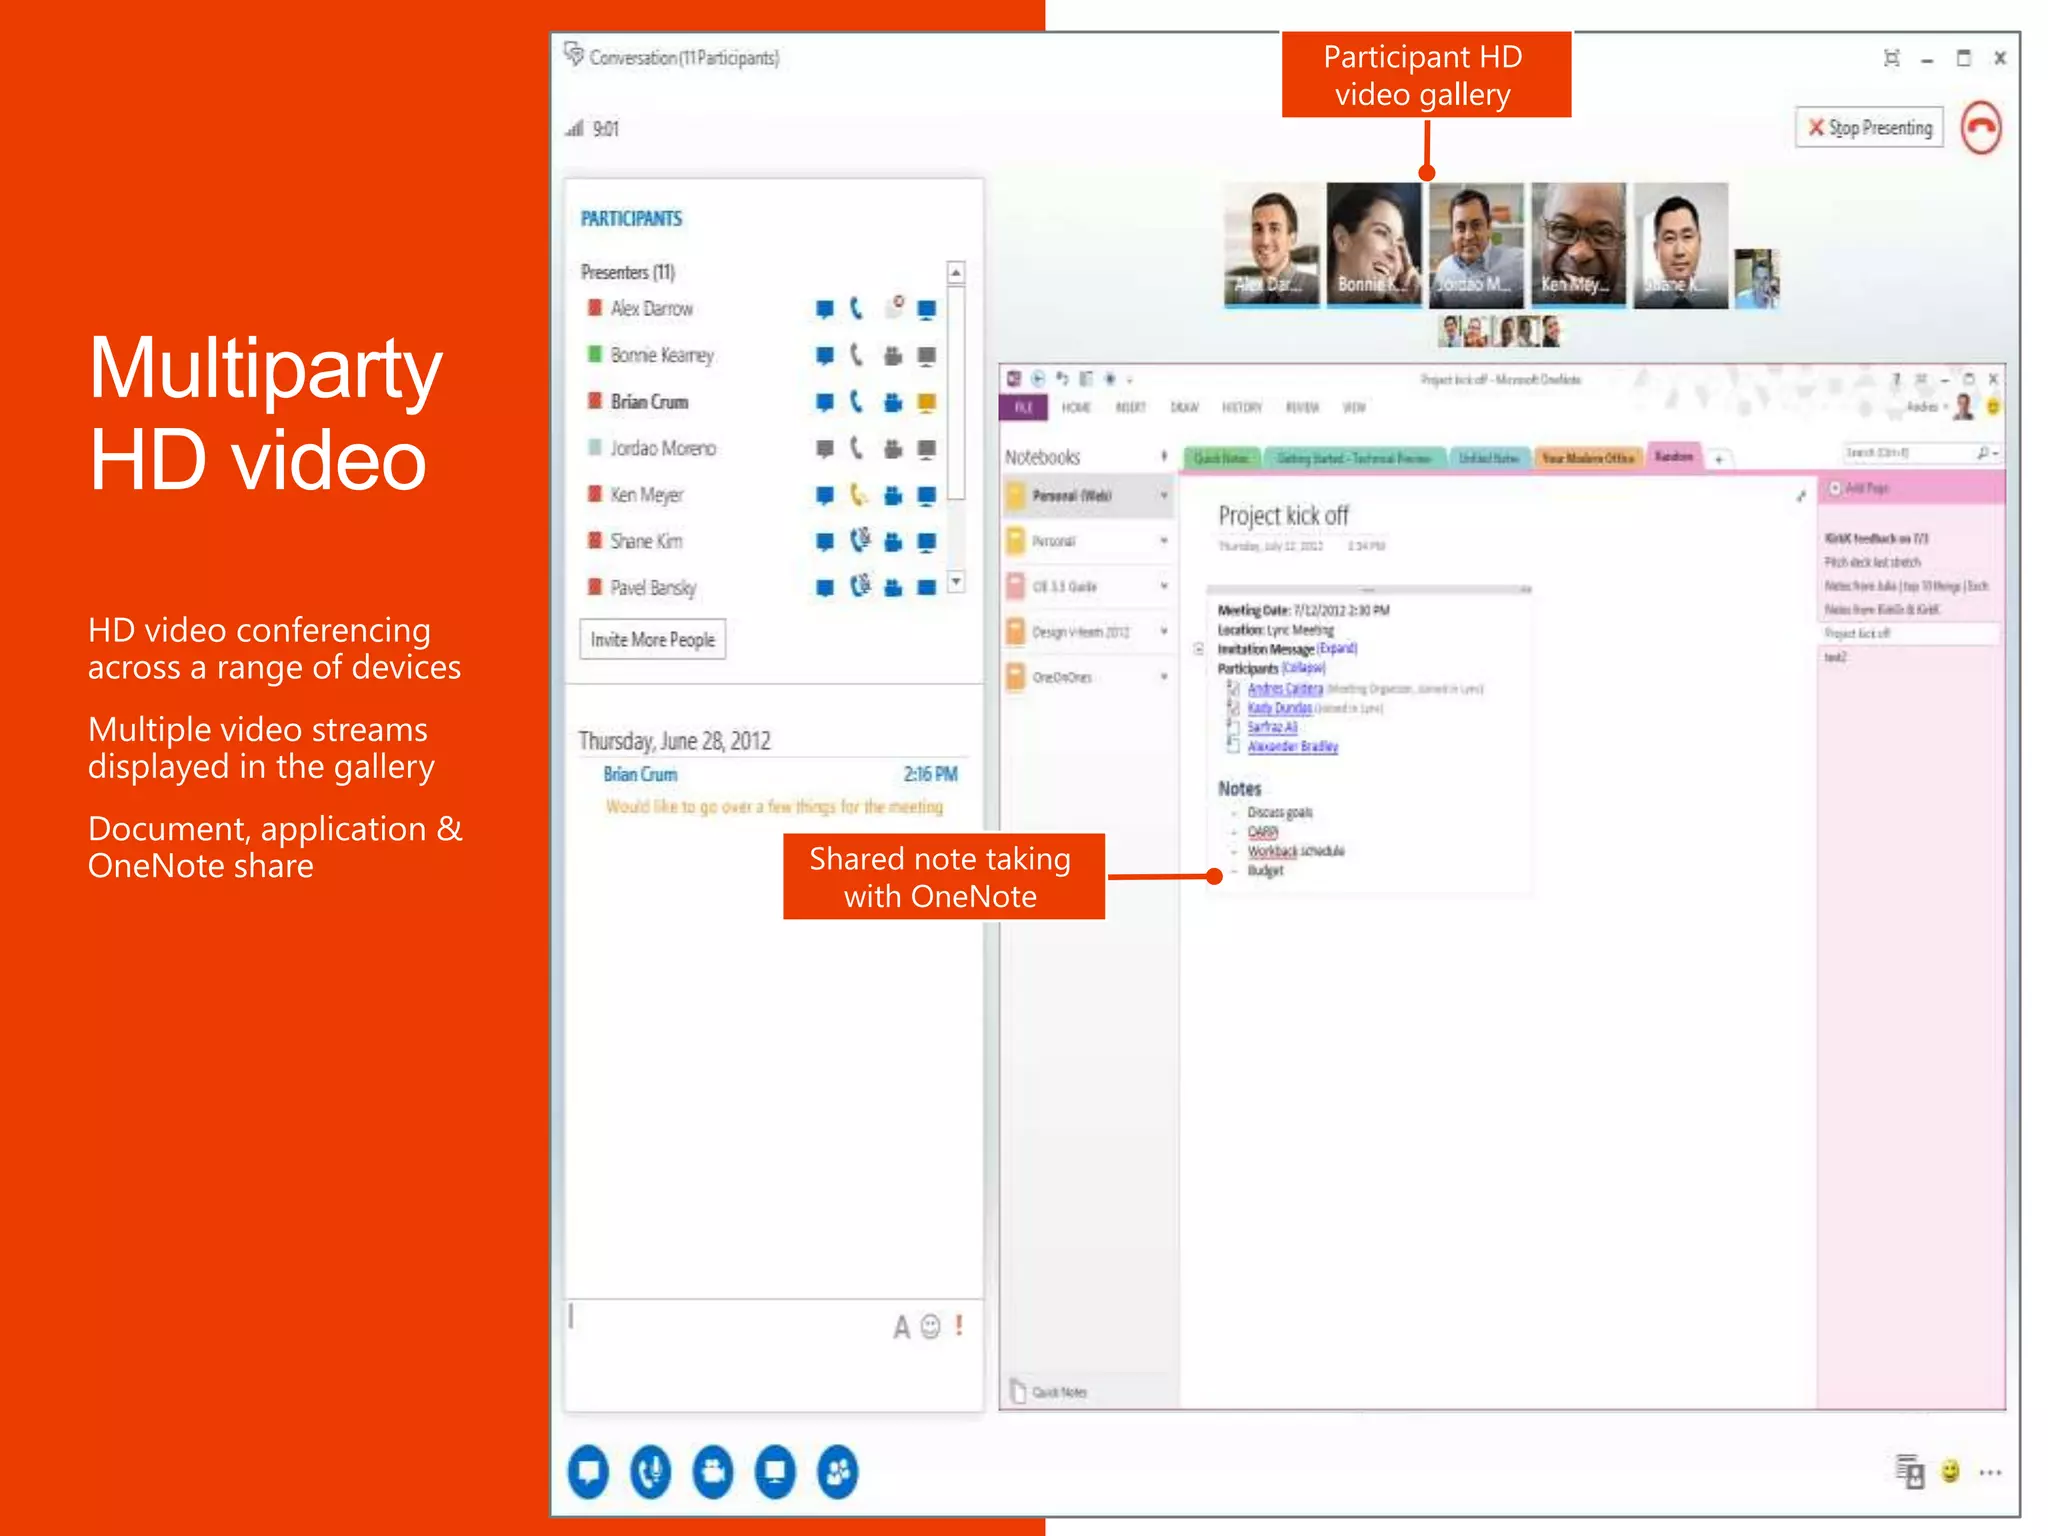Screen dimensions: 2048x1536
Task: Click Brian Crum's orange sharing monitor icon
Action: (x=927, y=402)
